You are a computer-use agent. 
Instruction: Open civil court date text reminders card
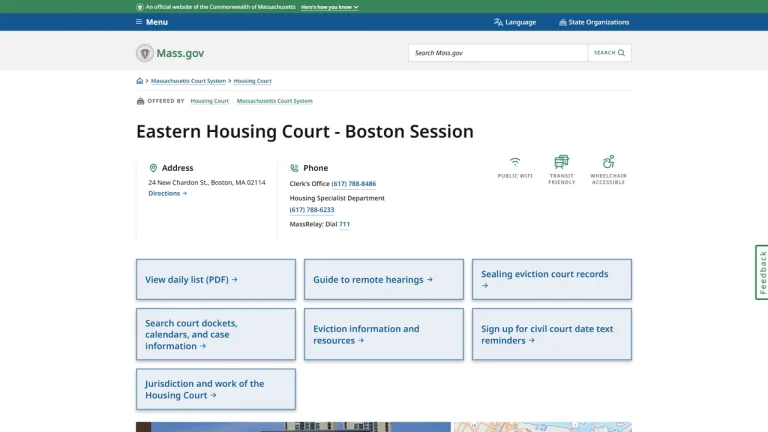552,334
